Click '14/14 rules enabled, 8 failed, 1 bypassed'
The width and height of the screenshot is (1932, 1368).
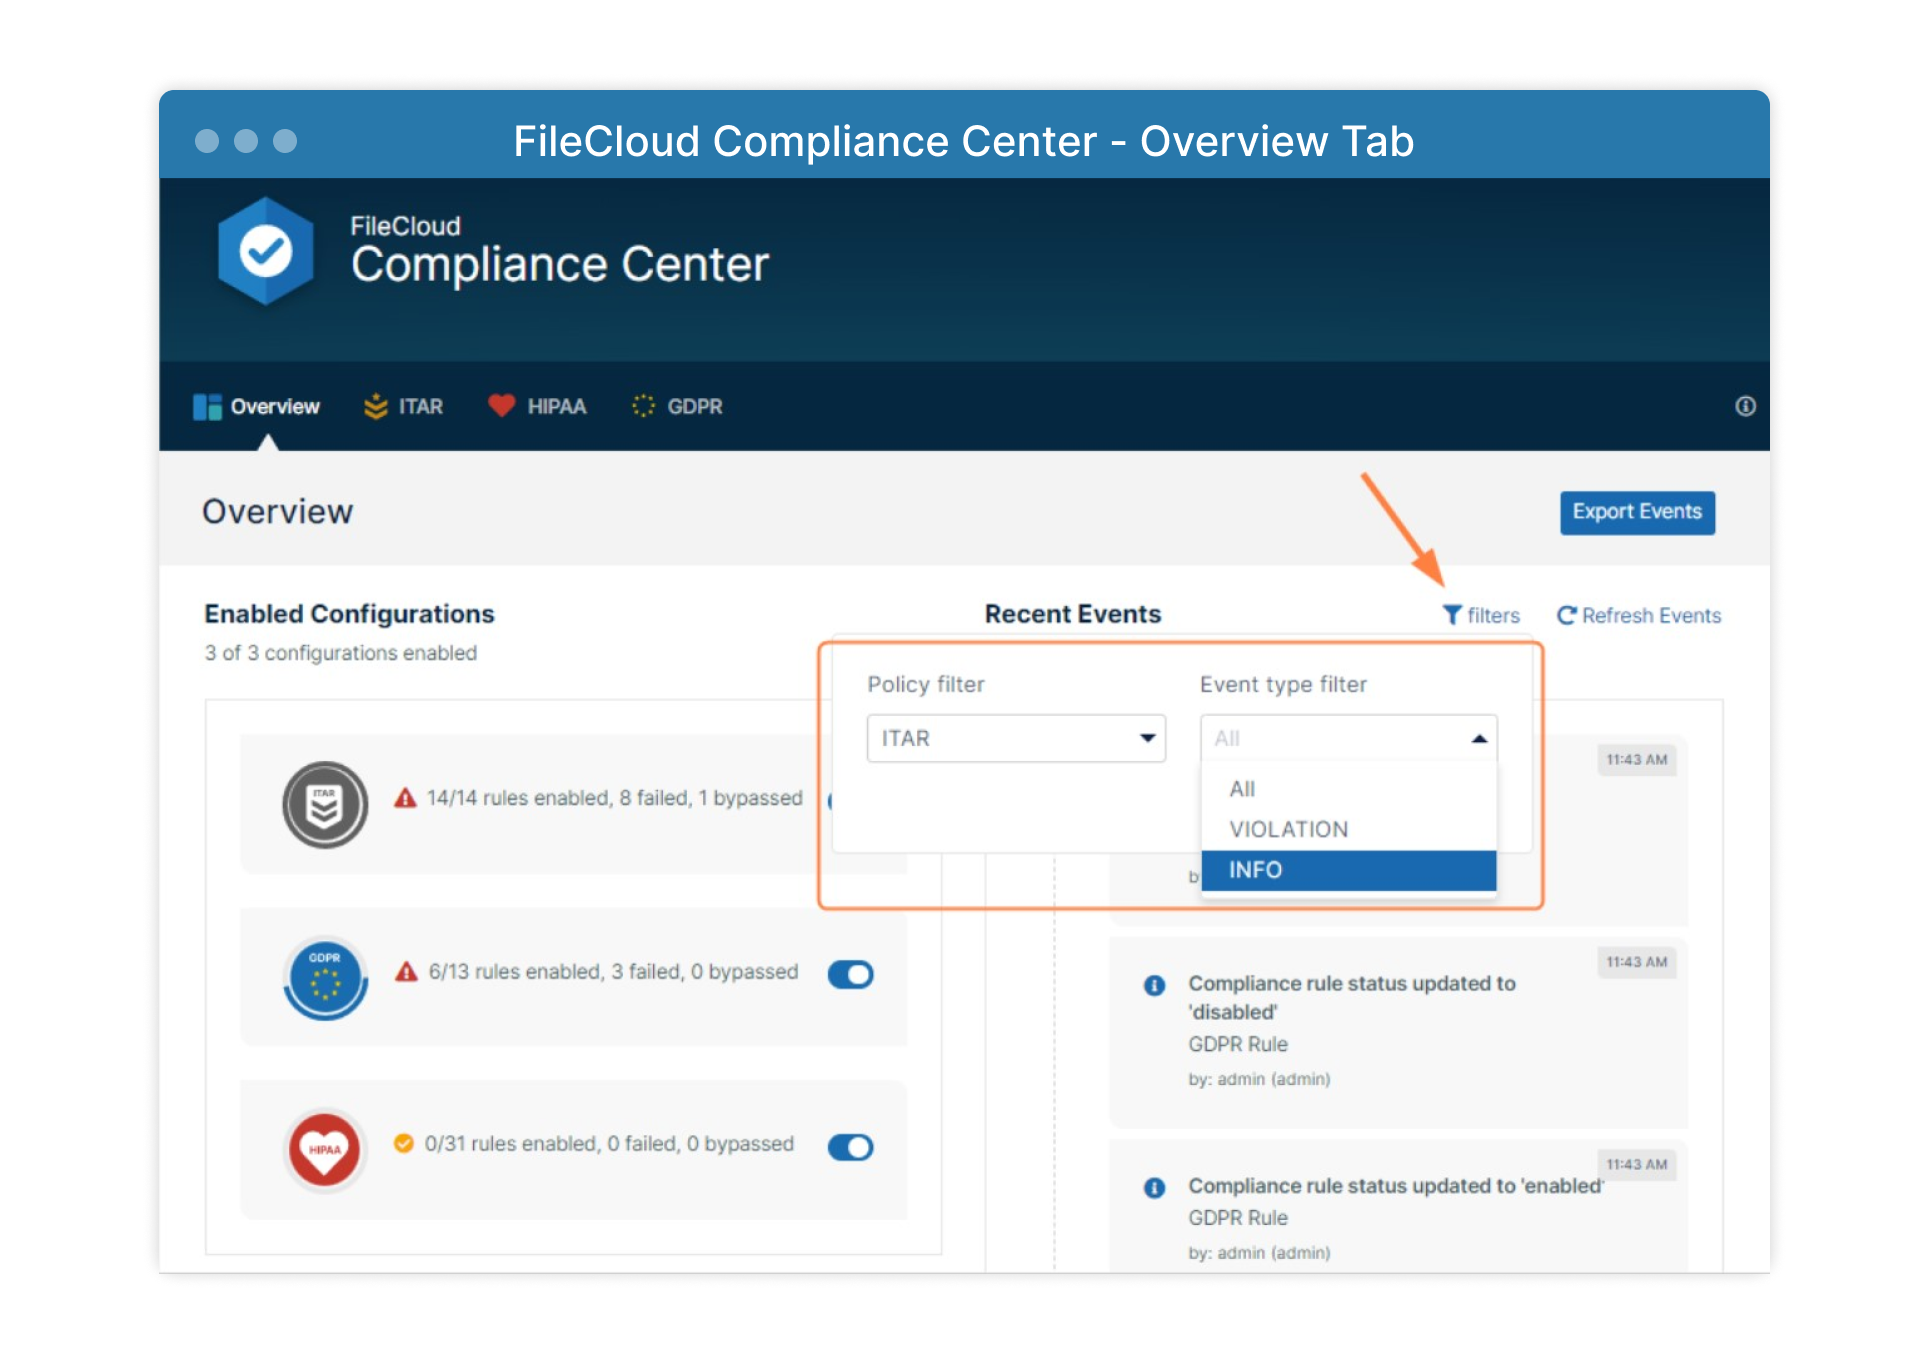[615, 798]
